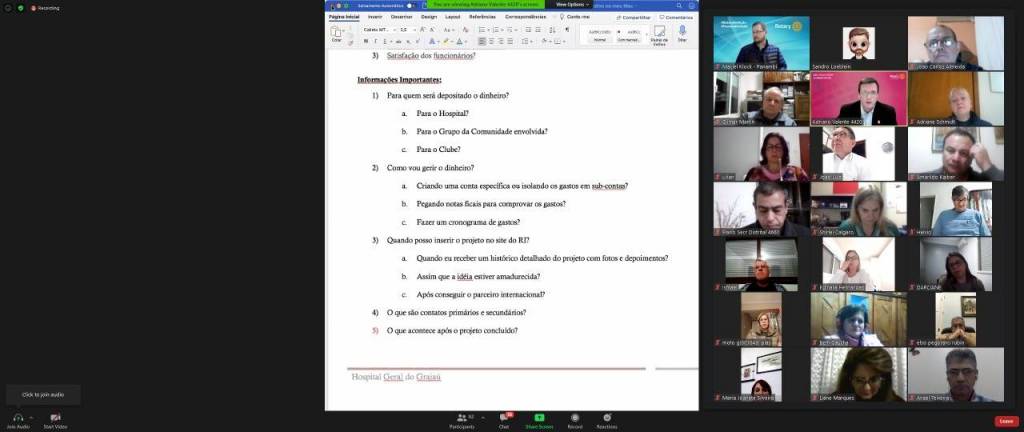Toggle italic formatting in Word ribbon
Image resolution: width=1024 pixels, height=432 pixels.
375,41
